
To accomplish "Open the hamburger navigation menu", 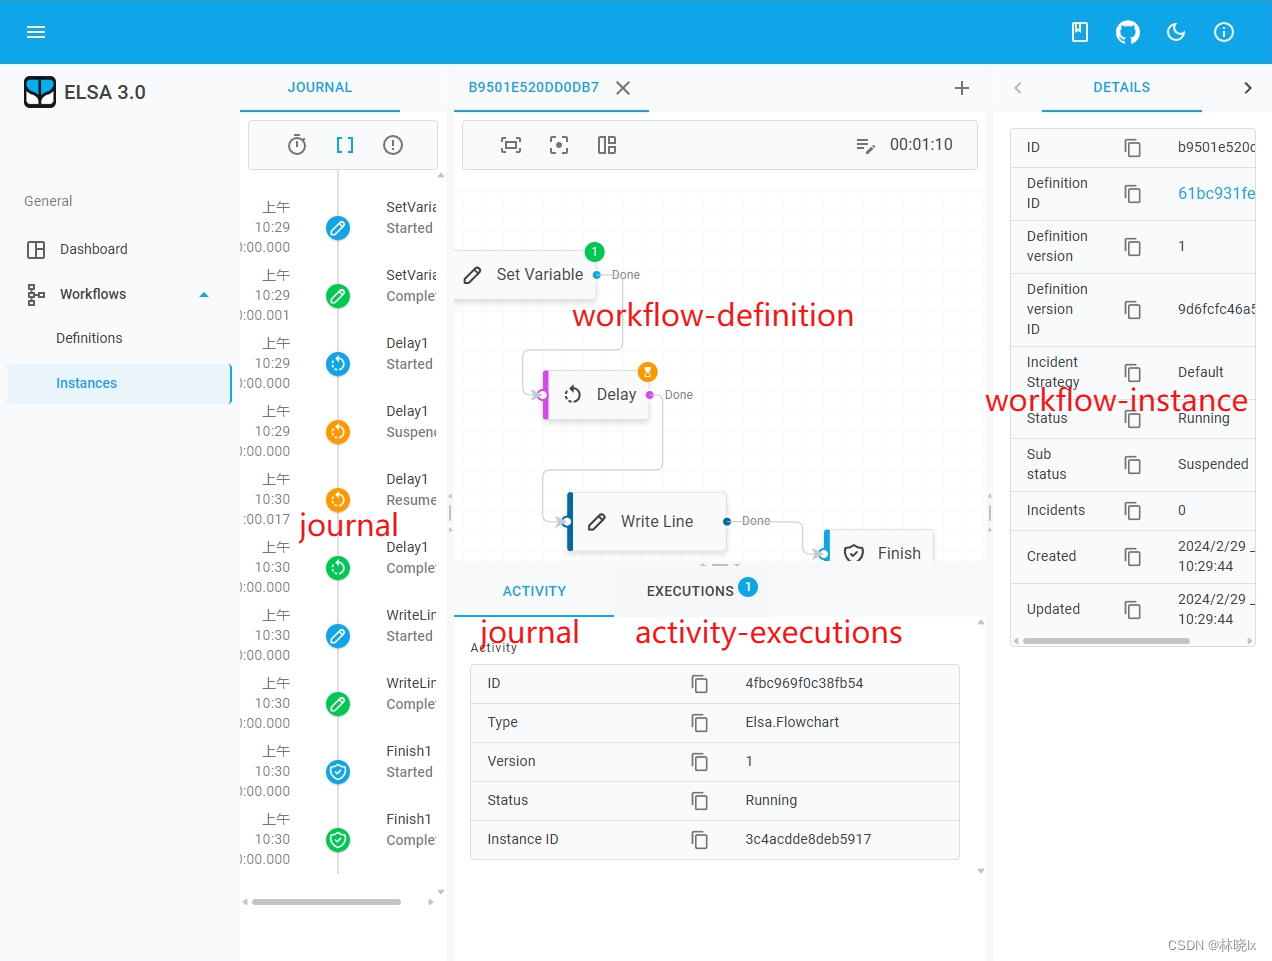I will (36, 32).
